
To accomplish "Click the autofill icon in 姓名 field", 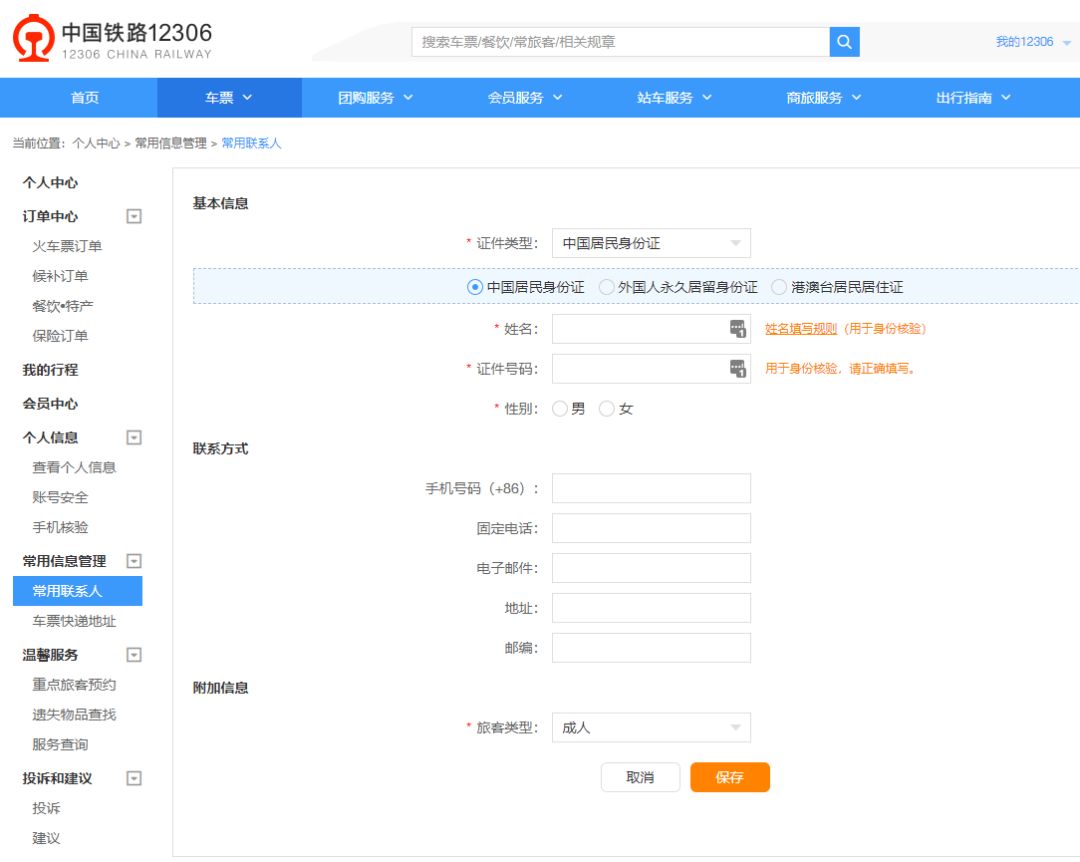I will click(738, 329).
